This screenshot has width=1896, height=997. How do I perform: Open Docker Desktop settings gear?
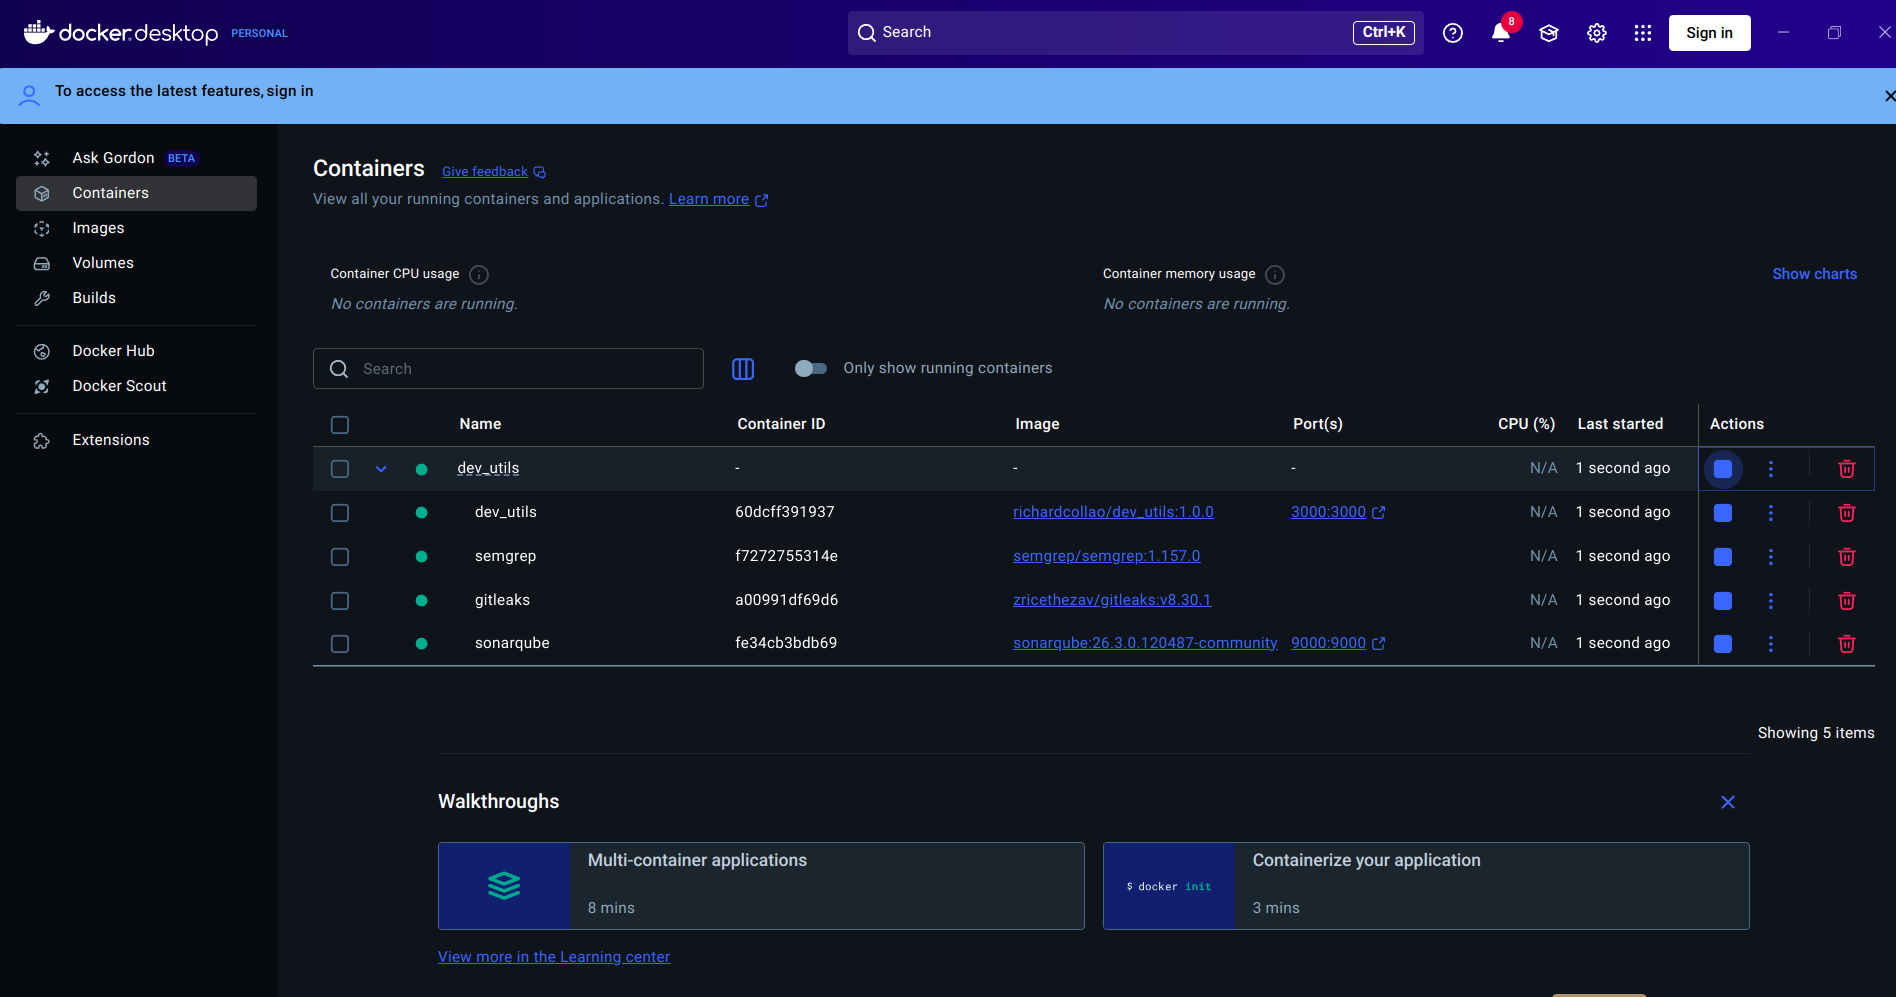click(x=1597, y=33)
